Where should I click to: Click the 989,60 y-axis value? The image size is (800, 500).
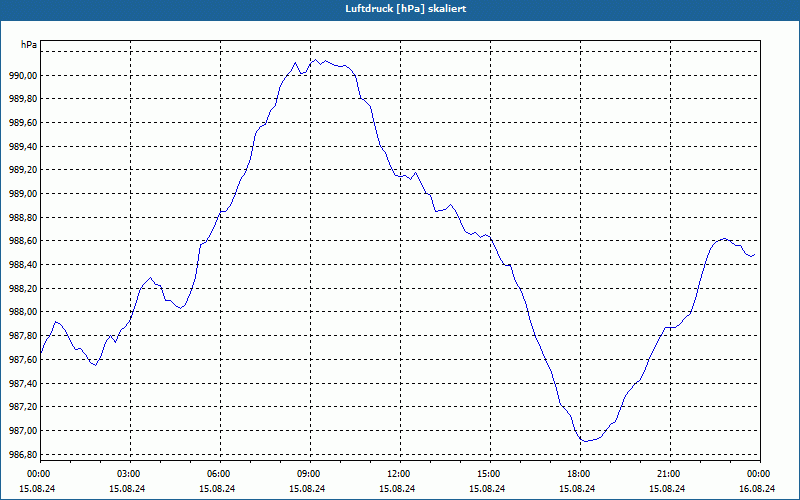pos(23,123)
